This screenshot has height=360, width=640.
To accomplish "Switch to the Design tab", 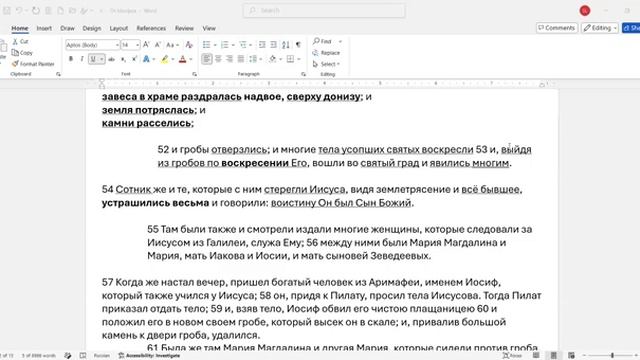I will 91,28.
